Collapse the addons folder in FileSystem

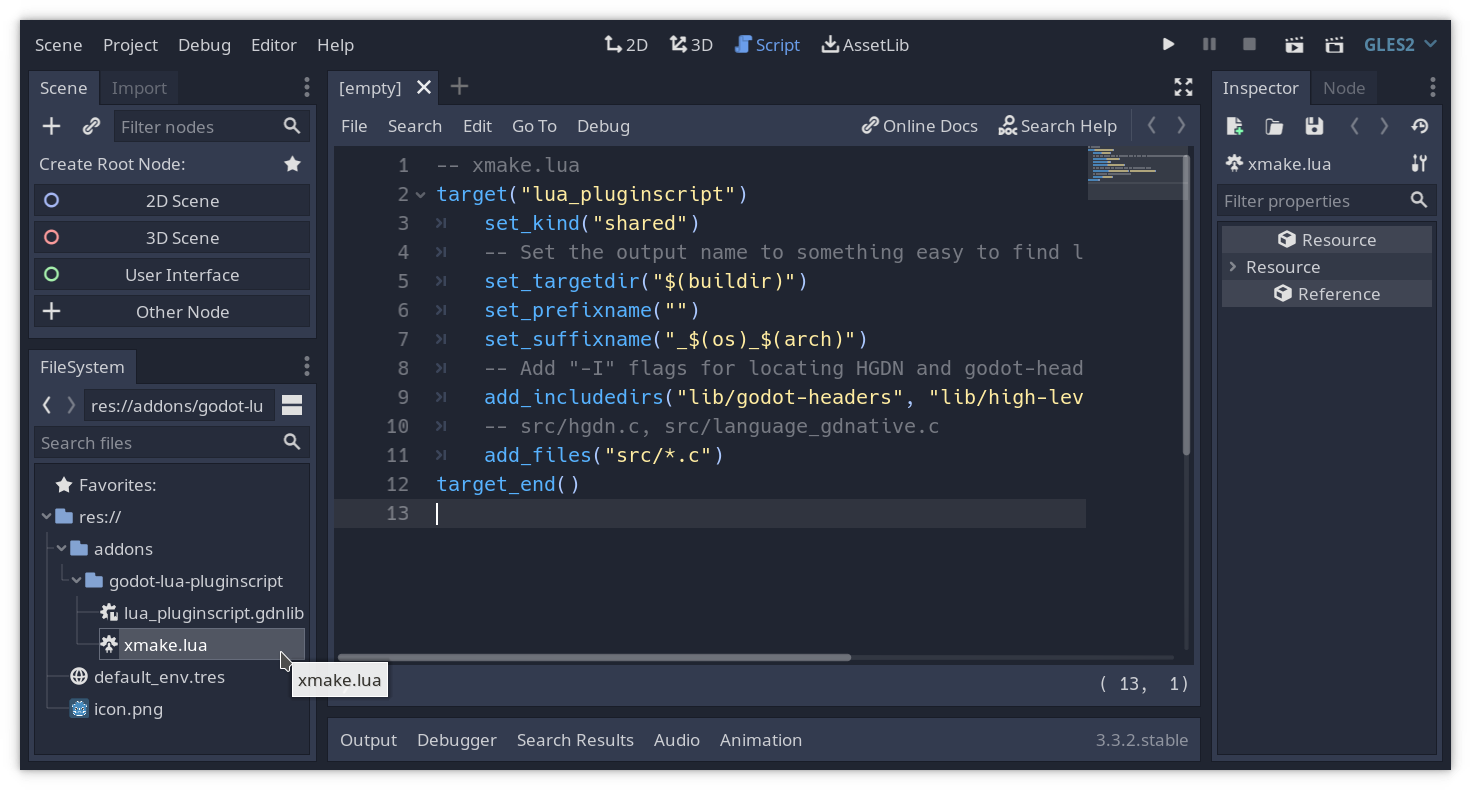(62, 549)
